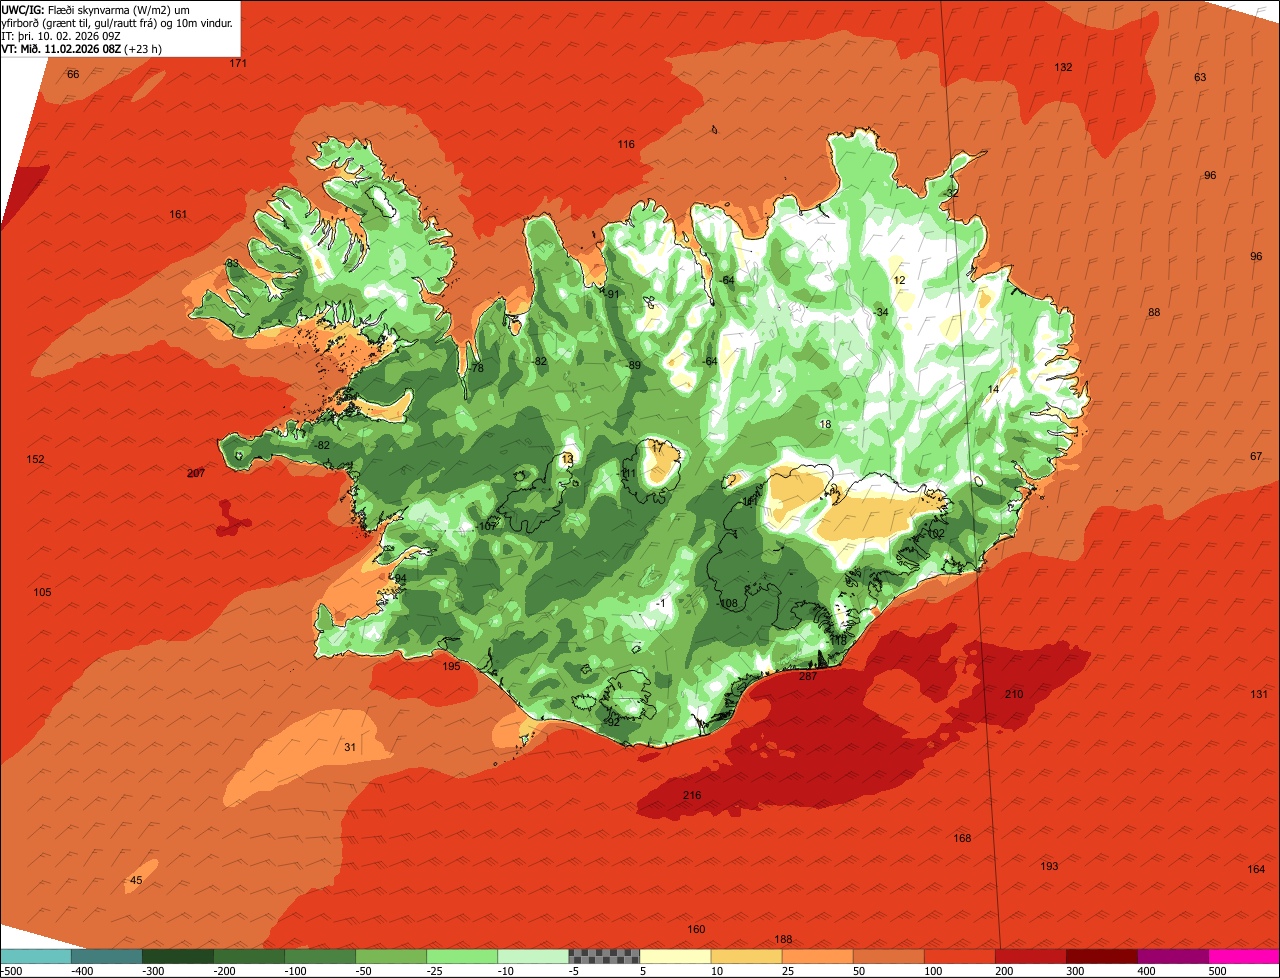Click the map value "164" at the bottom right

[1256, 869]
